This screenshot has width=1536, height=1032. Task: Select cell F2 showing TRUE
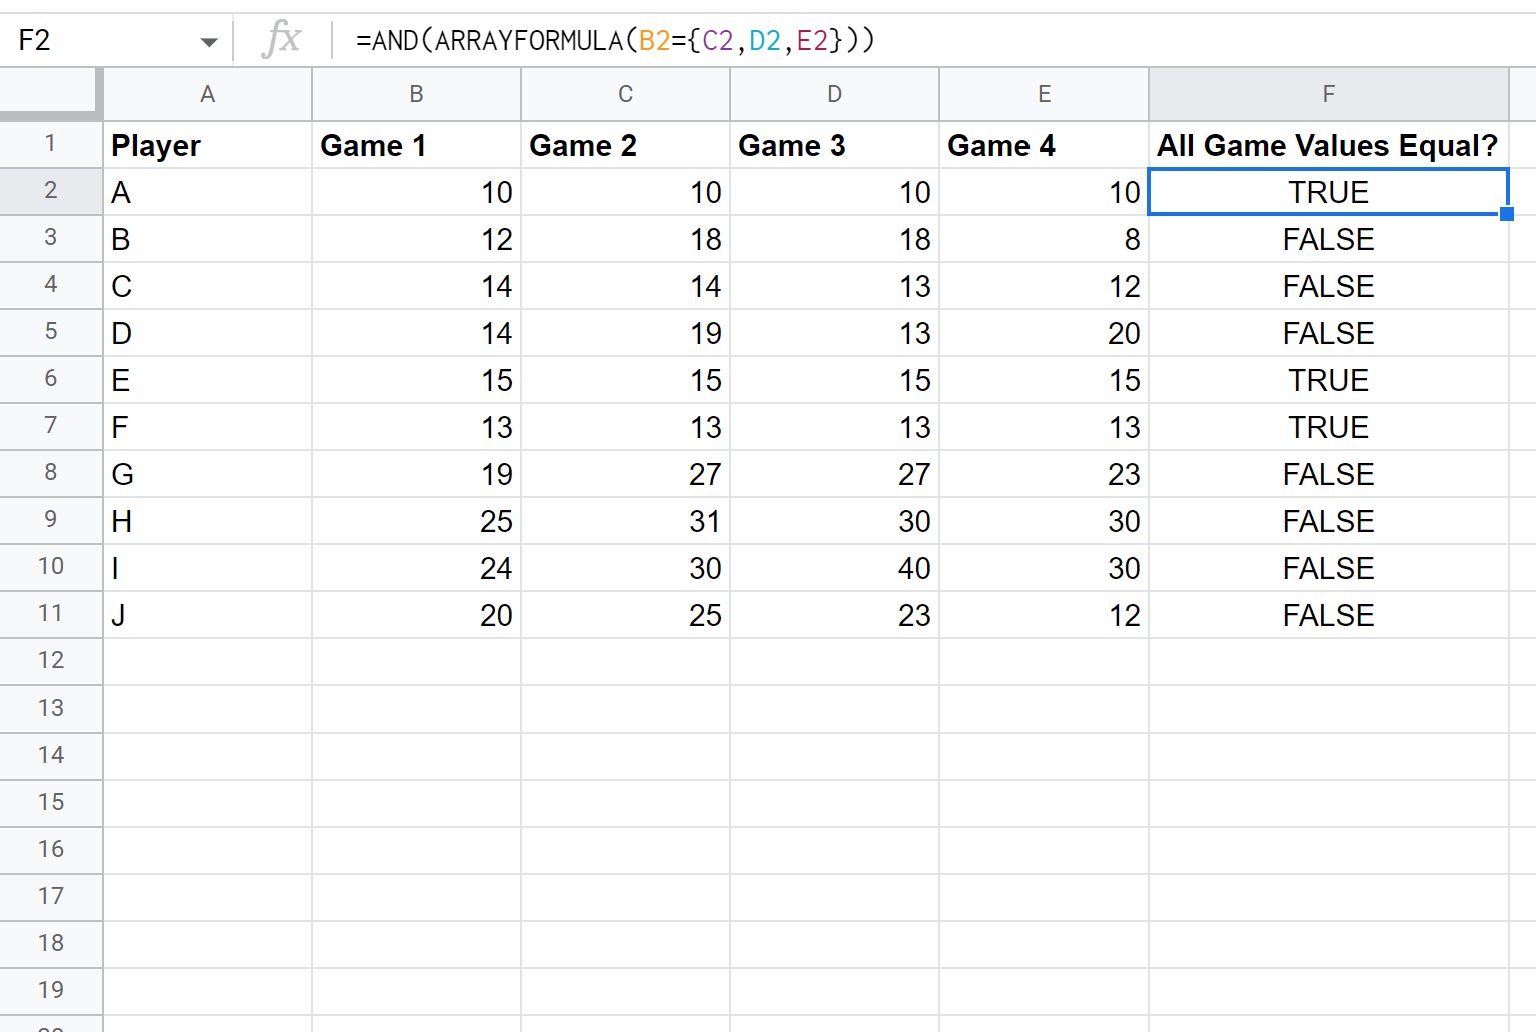coord(1329,192)
